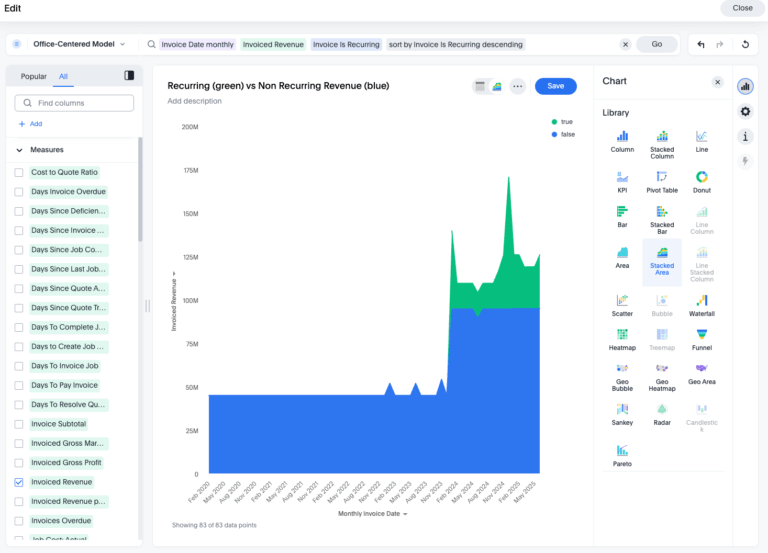Open the Office-Centered Model dropdown

tap(72, 44)
